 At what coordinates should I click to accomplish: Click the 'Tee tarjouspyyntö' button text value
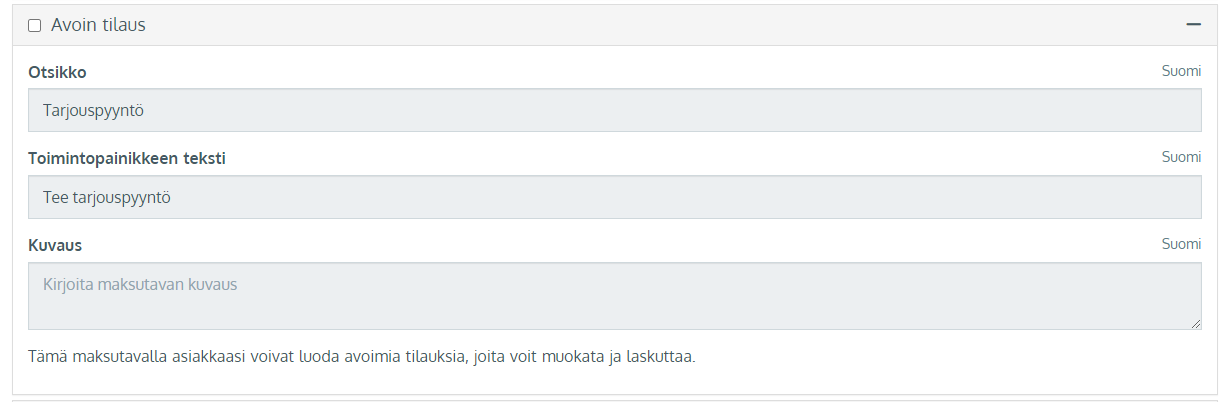click(x=107, y=198)
